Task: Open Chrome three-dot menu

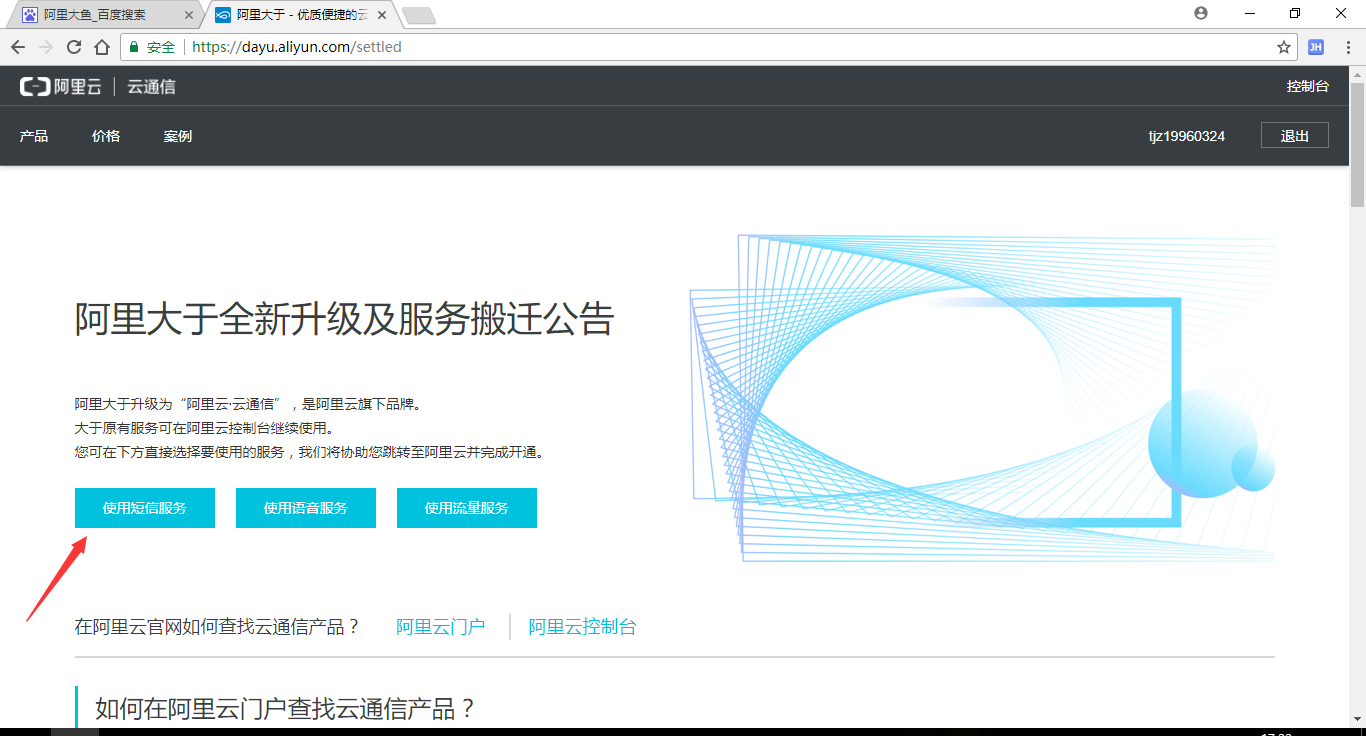Action: (x=1346, y=47)
